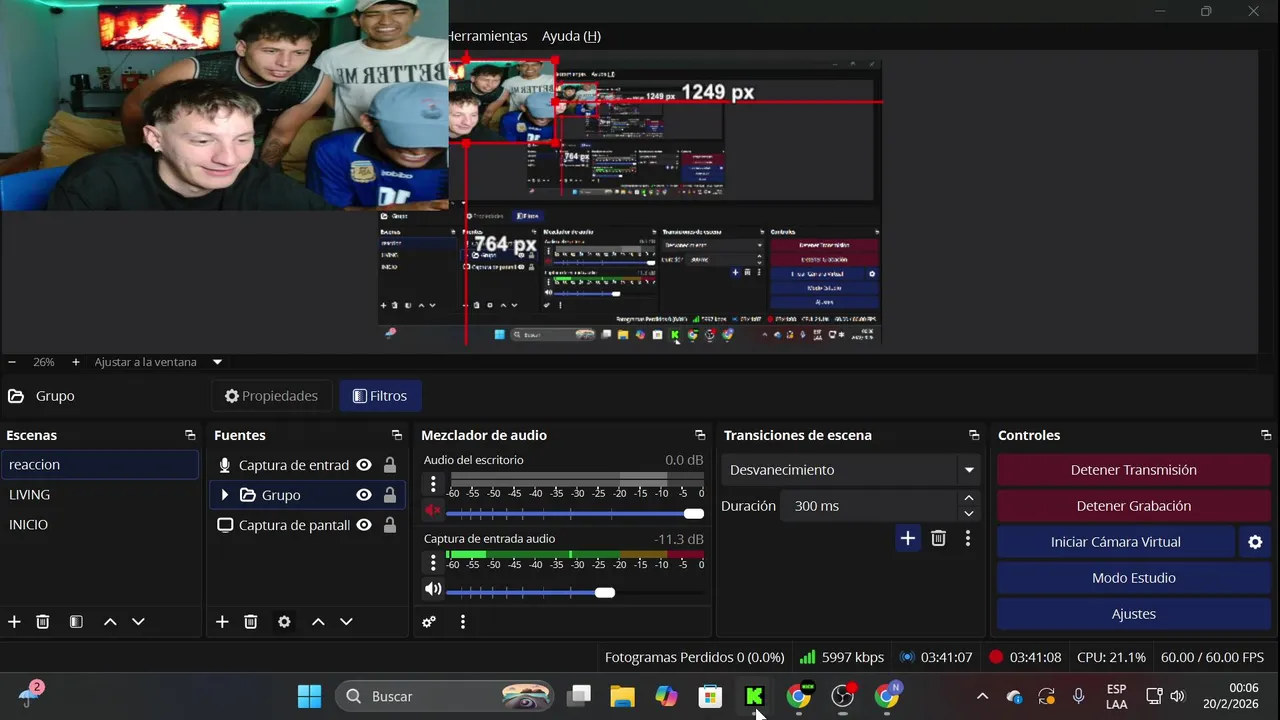This screenshot has height=720, width=1280.
Task: Zoom in the preview with plus
Action: 75,362
